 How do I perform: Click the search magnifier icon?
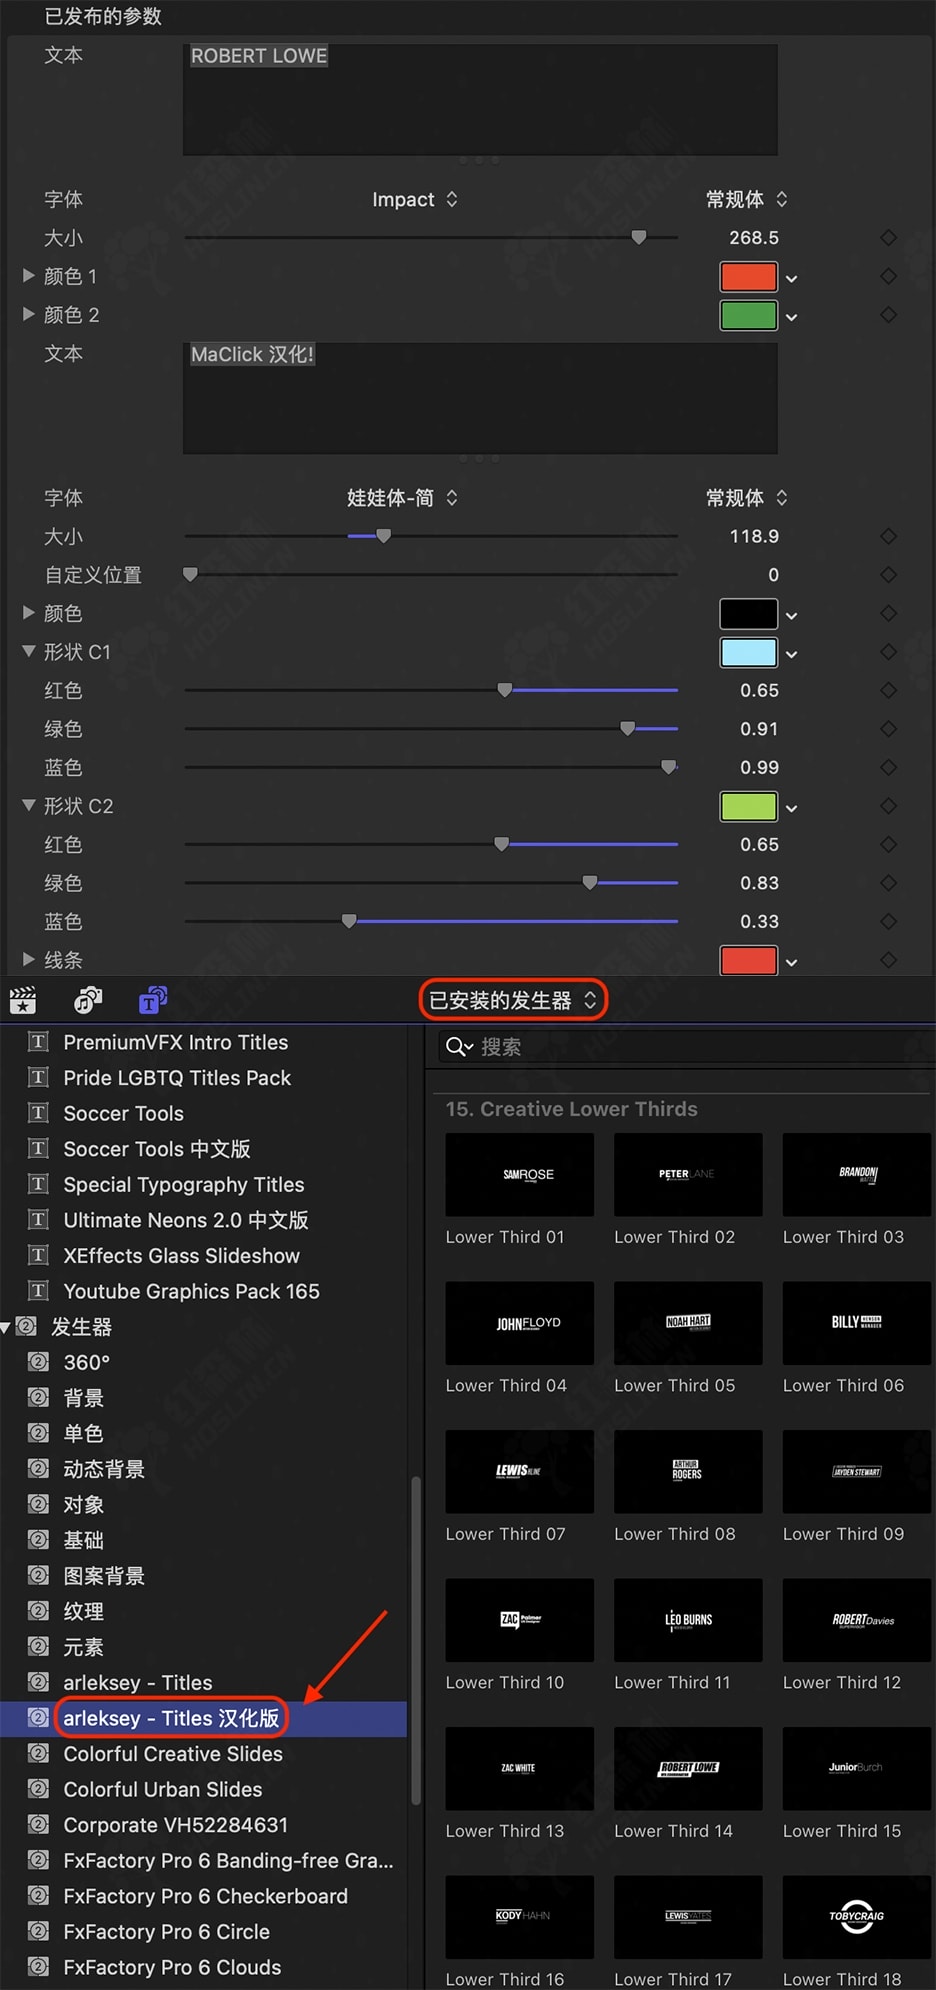pos(458,1047)
